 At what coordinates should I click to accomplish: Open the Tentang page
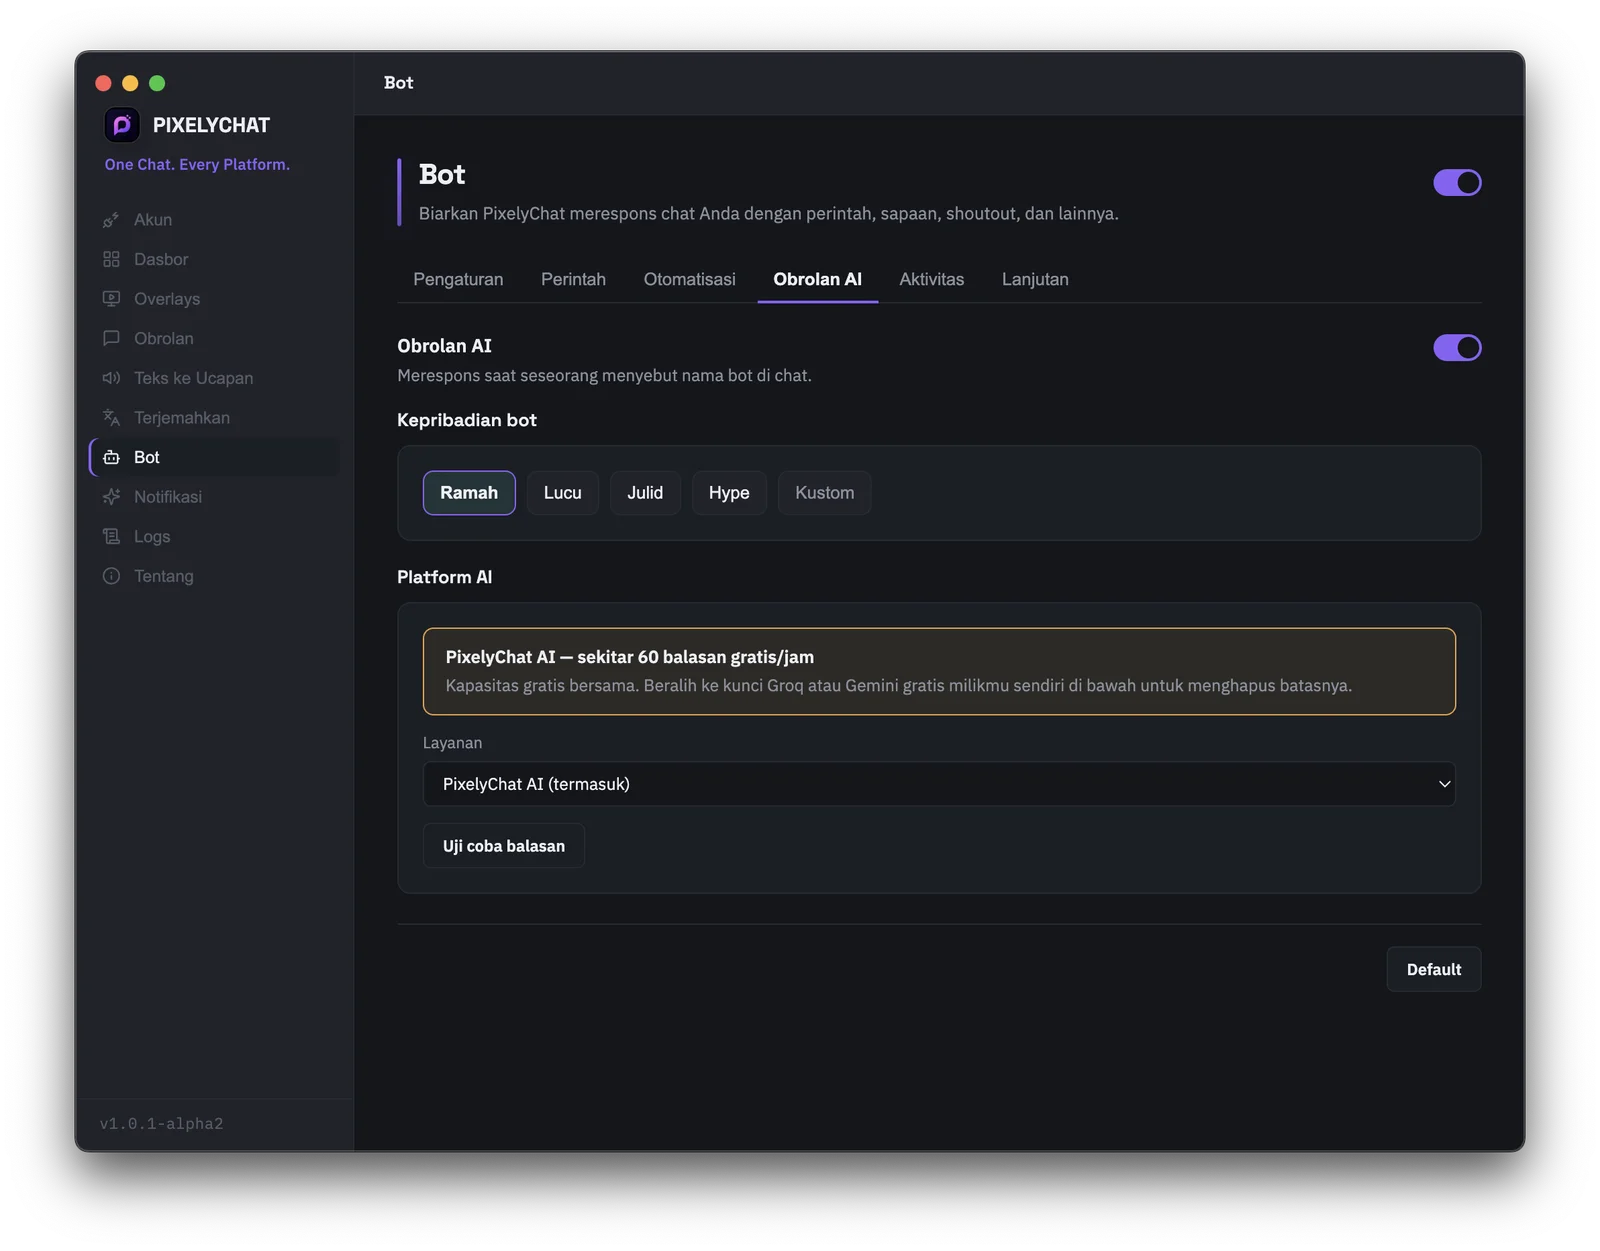coord(215,576)
